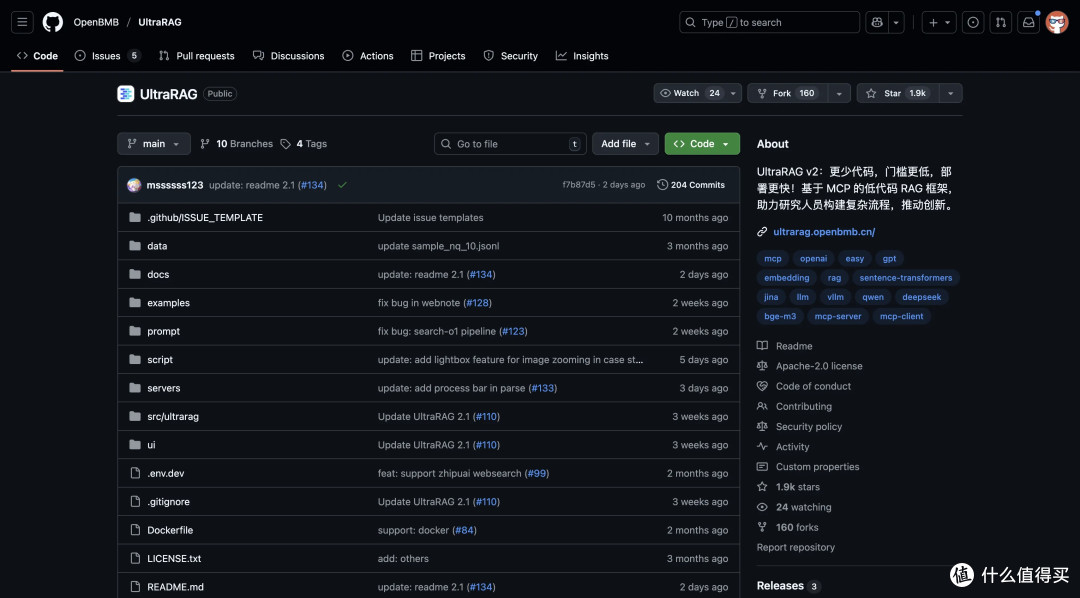The height and width of the screenshot is (598, 1080).
Task: Switch to the Projects tab
Action: (438, 56)
